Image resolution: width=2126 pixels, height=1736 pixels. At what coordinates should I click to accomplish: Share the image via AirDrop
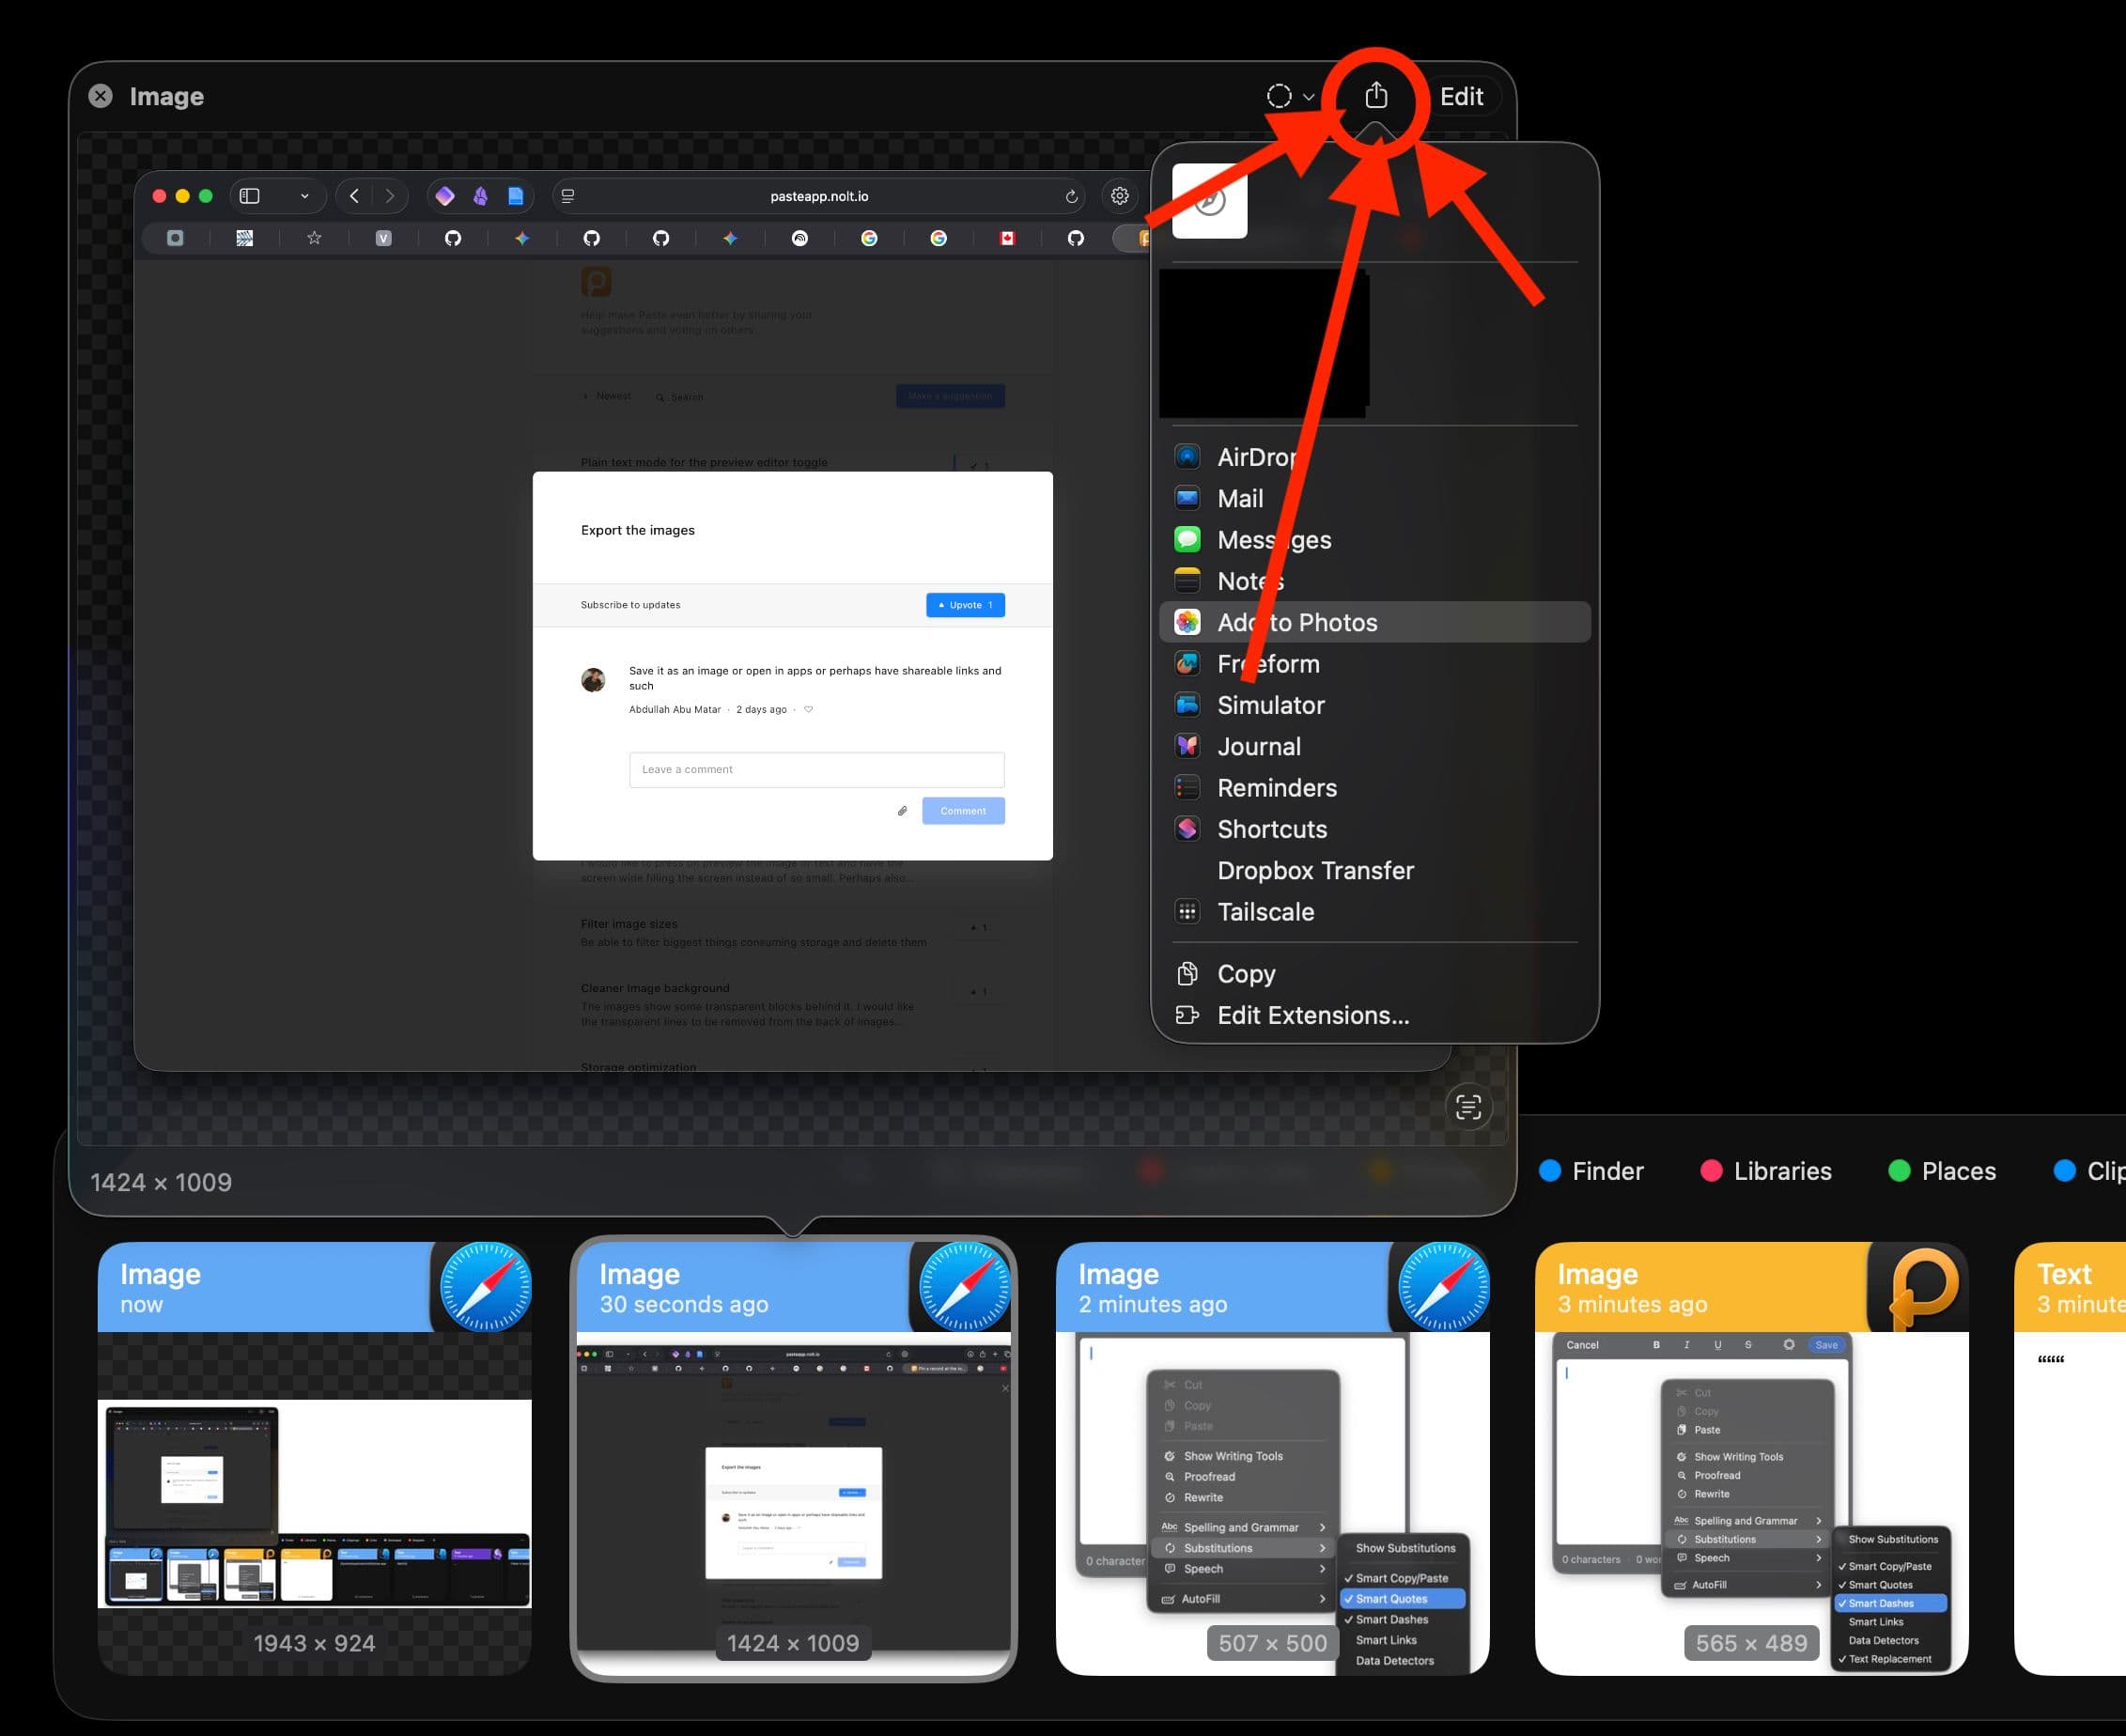tap(1375, 457)
